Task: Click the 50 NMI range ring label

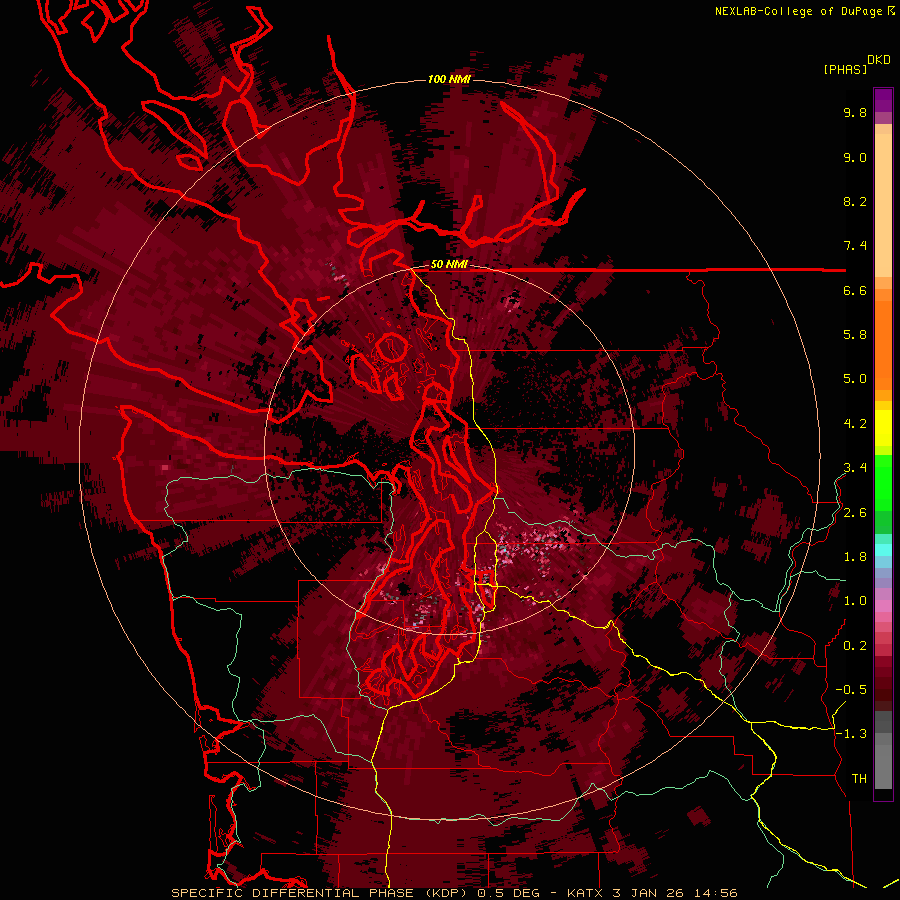Action: click(x=449, y=265)
